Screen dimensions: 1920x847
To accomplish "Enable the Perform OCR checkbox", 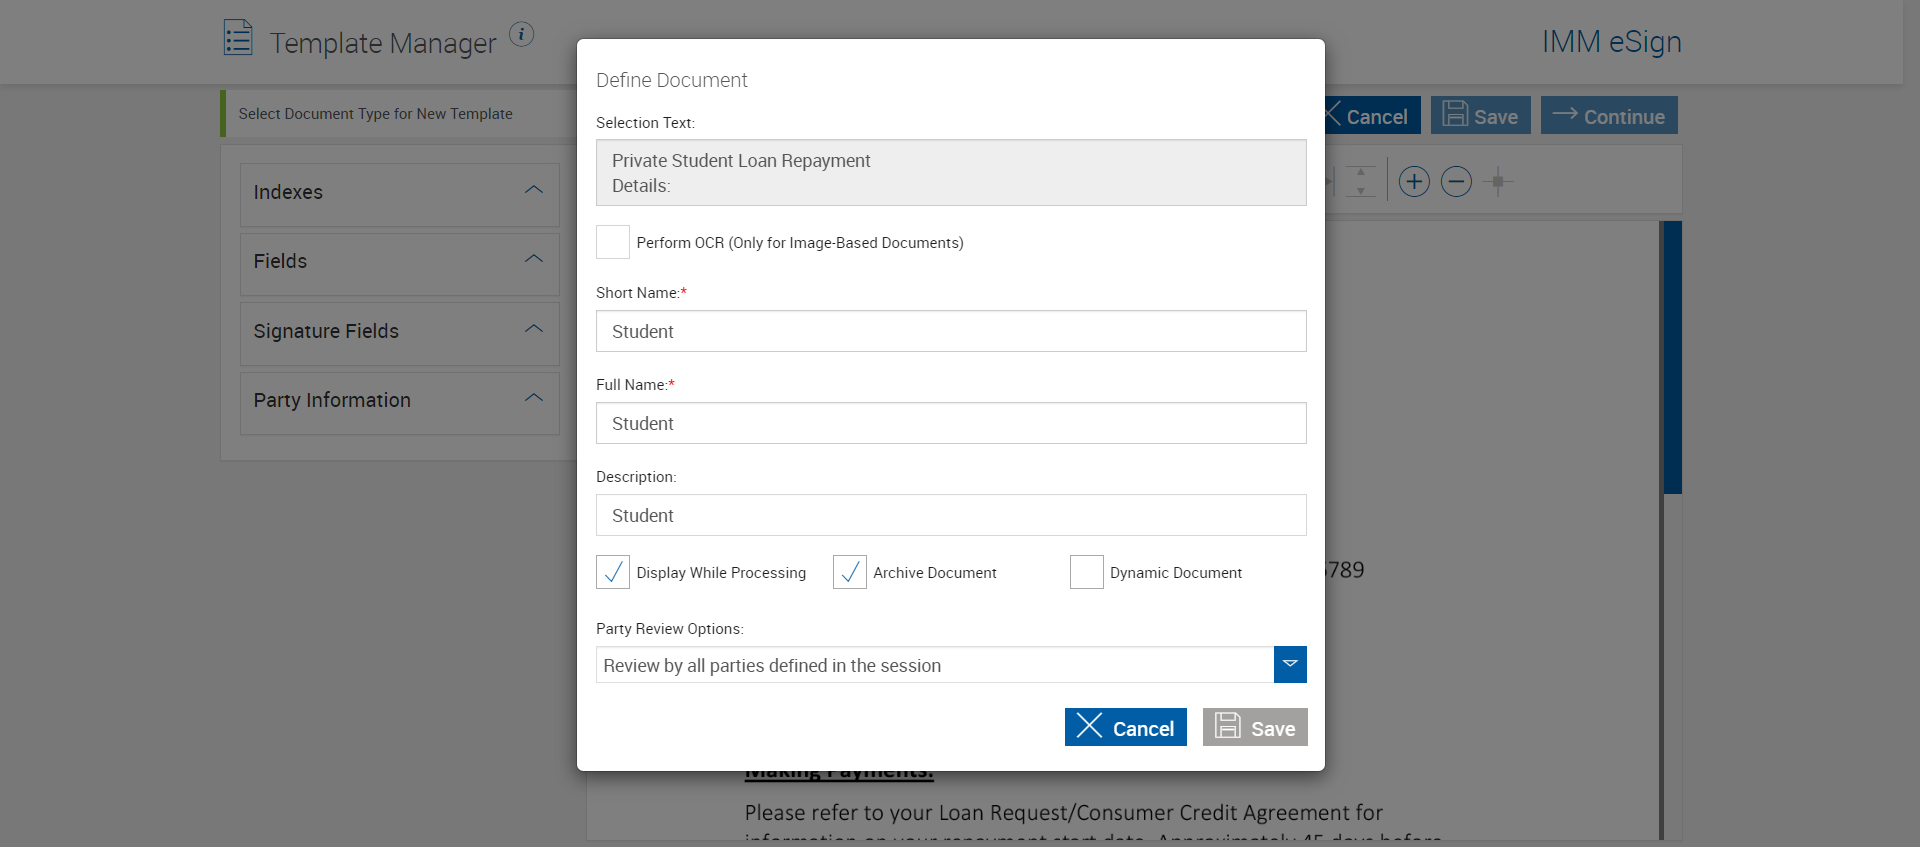I will click(613, 242).
